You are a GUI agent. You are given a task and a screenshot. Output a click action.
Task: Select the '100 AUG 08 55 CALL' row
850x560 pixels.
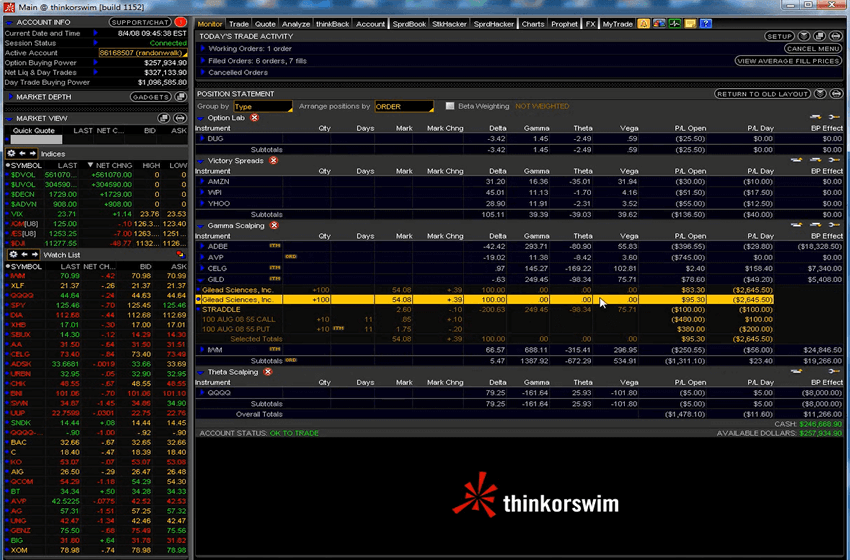pyautogui.click(x=485, y=319)
